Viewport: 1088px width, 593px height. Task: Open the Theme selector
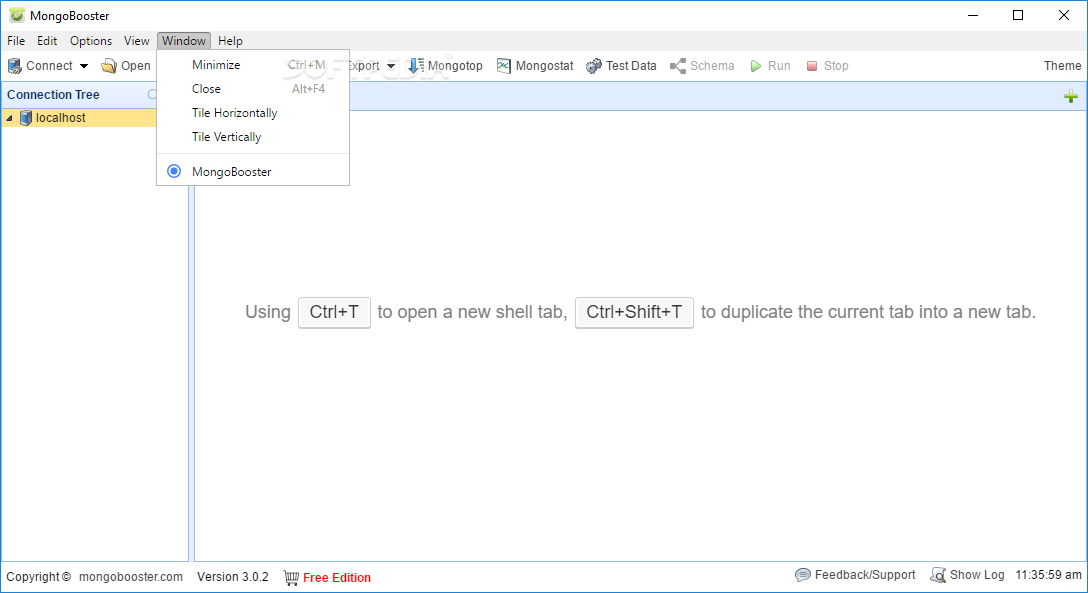[x=1062, y=66]
